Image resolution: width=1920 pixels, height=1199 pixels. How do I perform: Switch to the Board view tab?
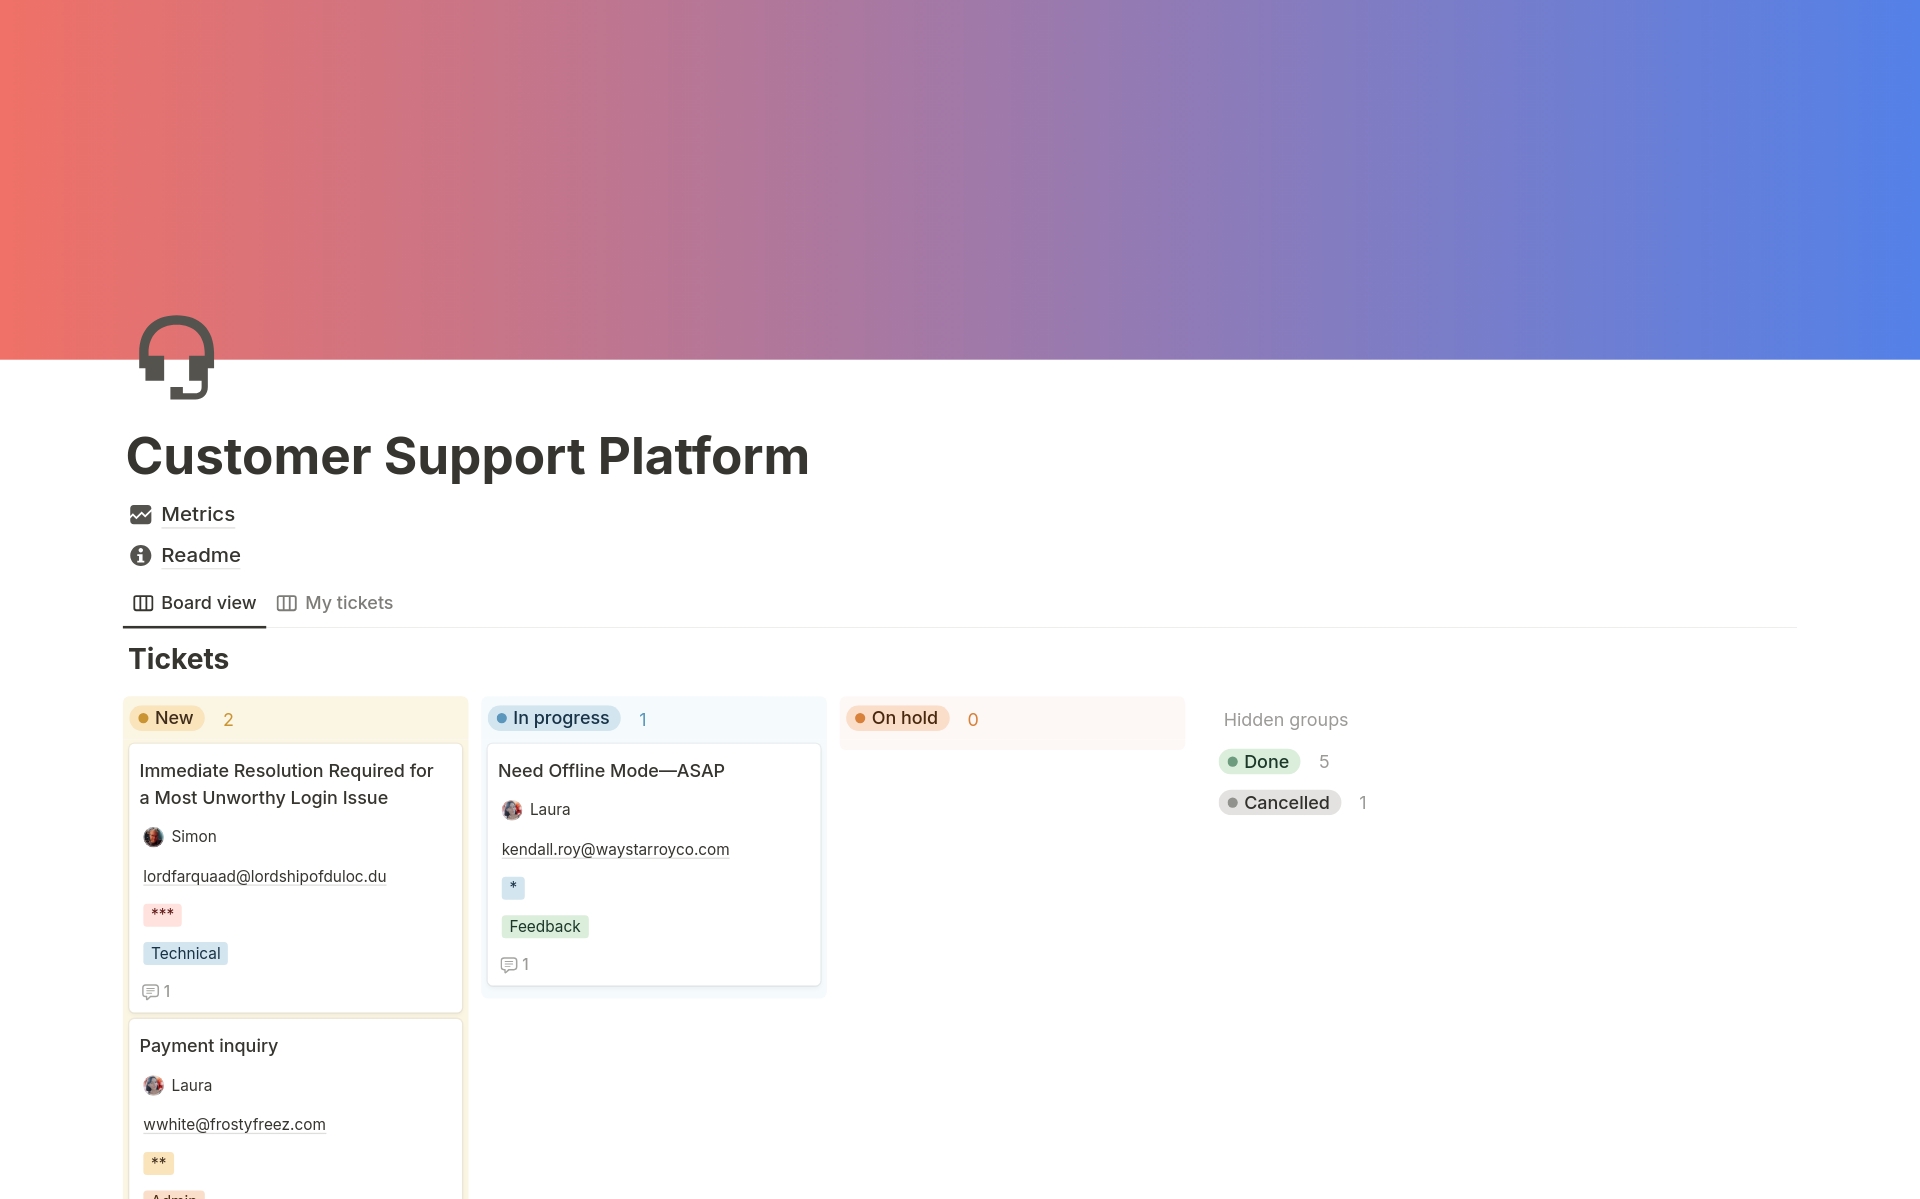(208, 603)
